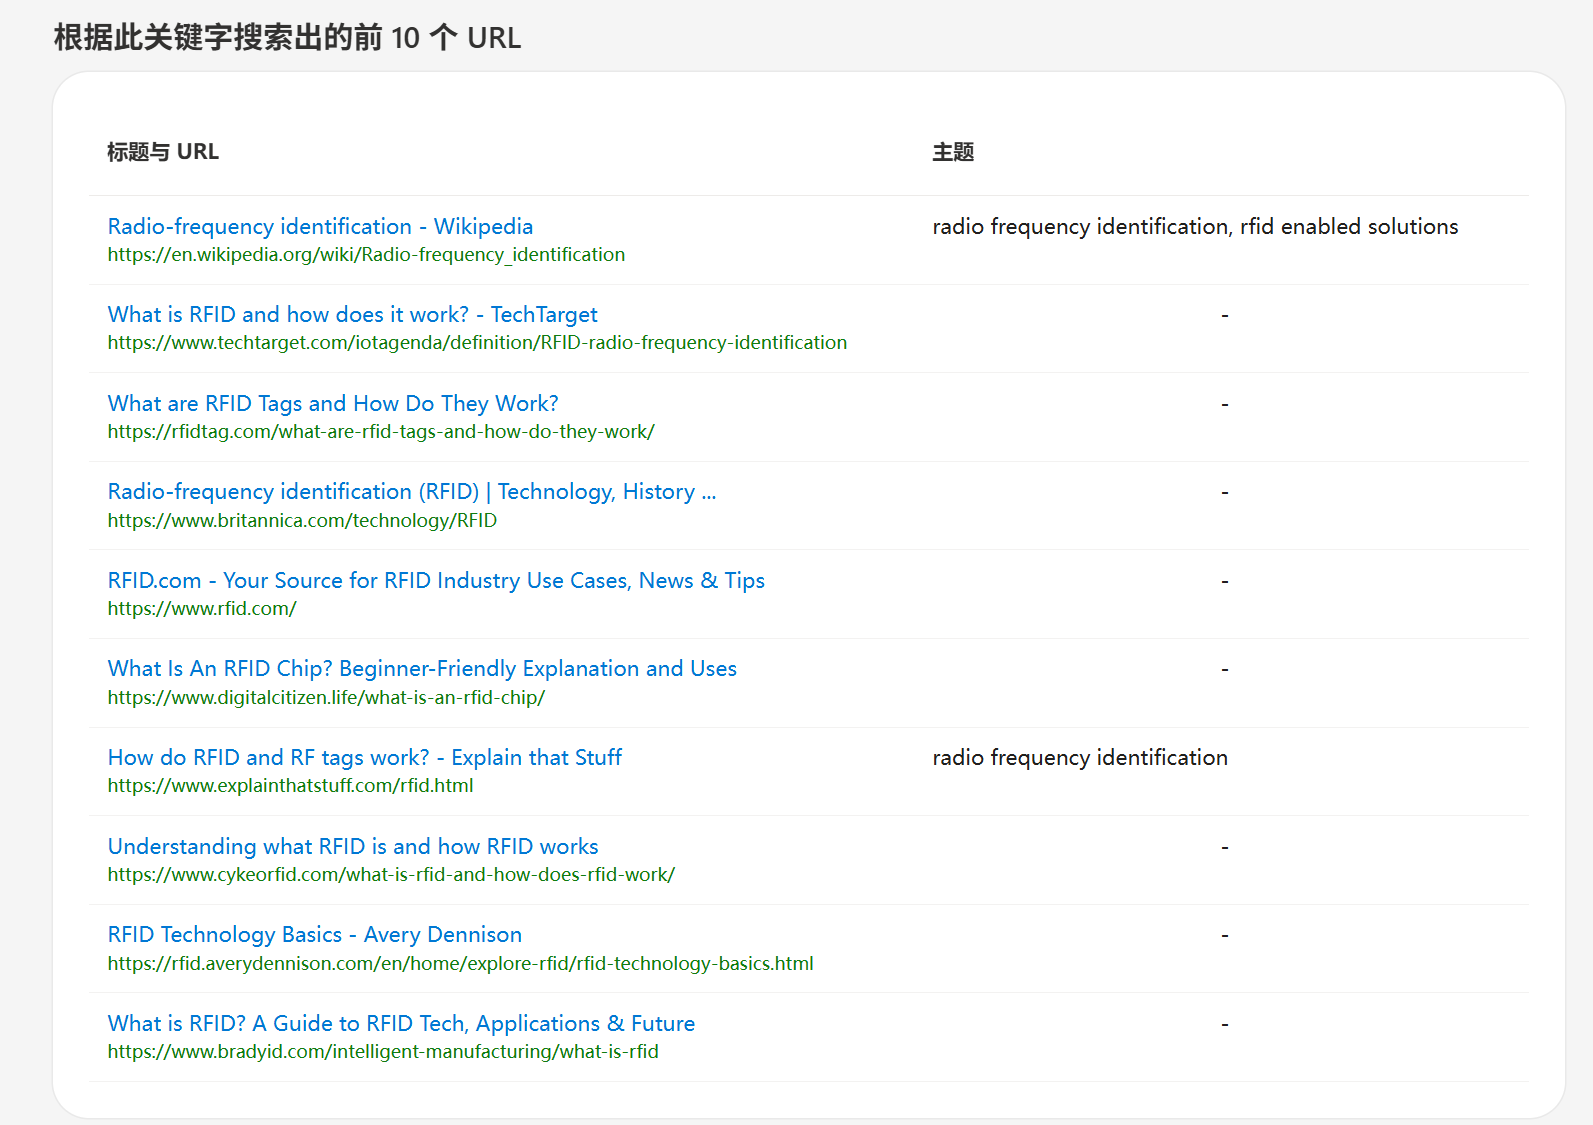1593x1125 pixels.
Task: Click the explainthatstuff.com/rfid.html URL
Action: coord(291,786)
